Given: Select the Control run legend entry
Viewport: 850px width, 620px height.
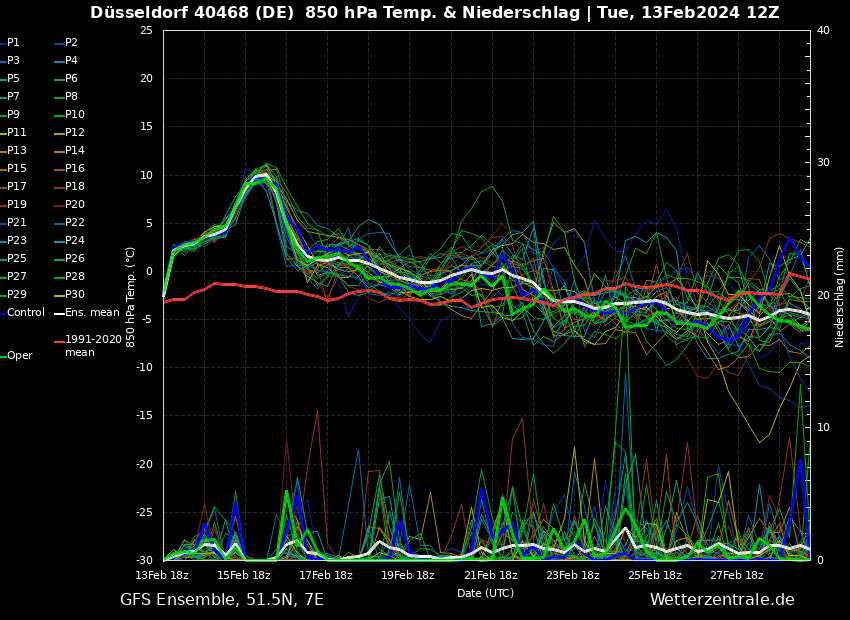Looking at the screenshot, I should pos(25,313).
